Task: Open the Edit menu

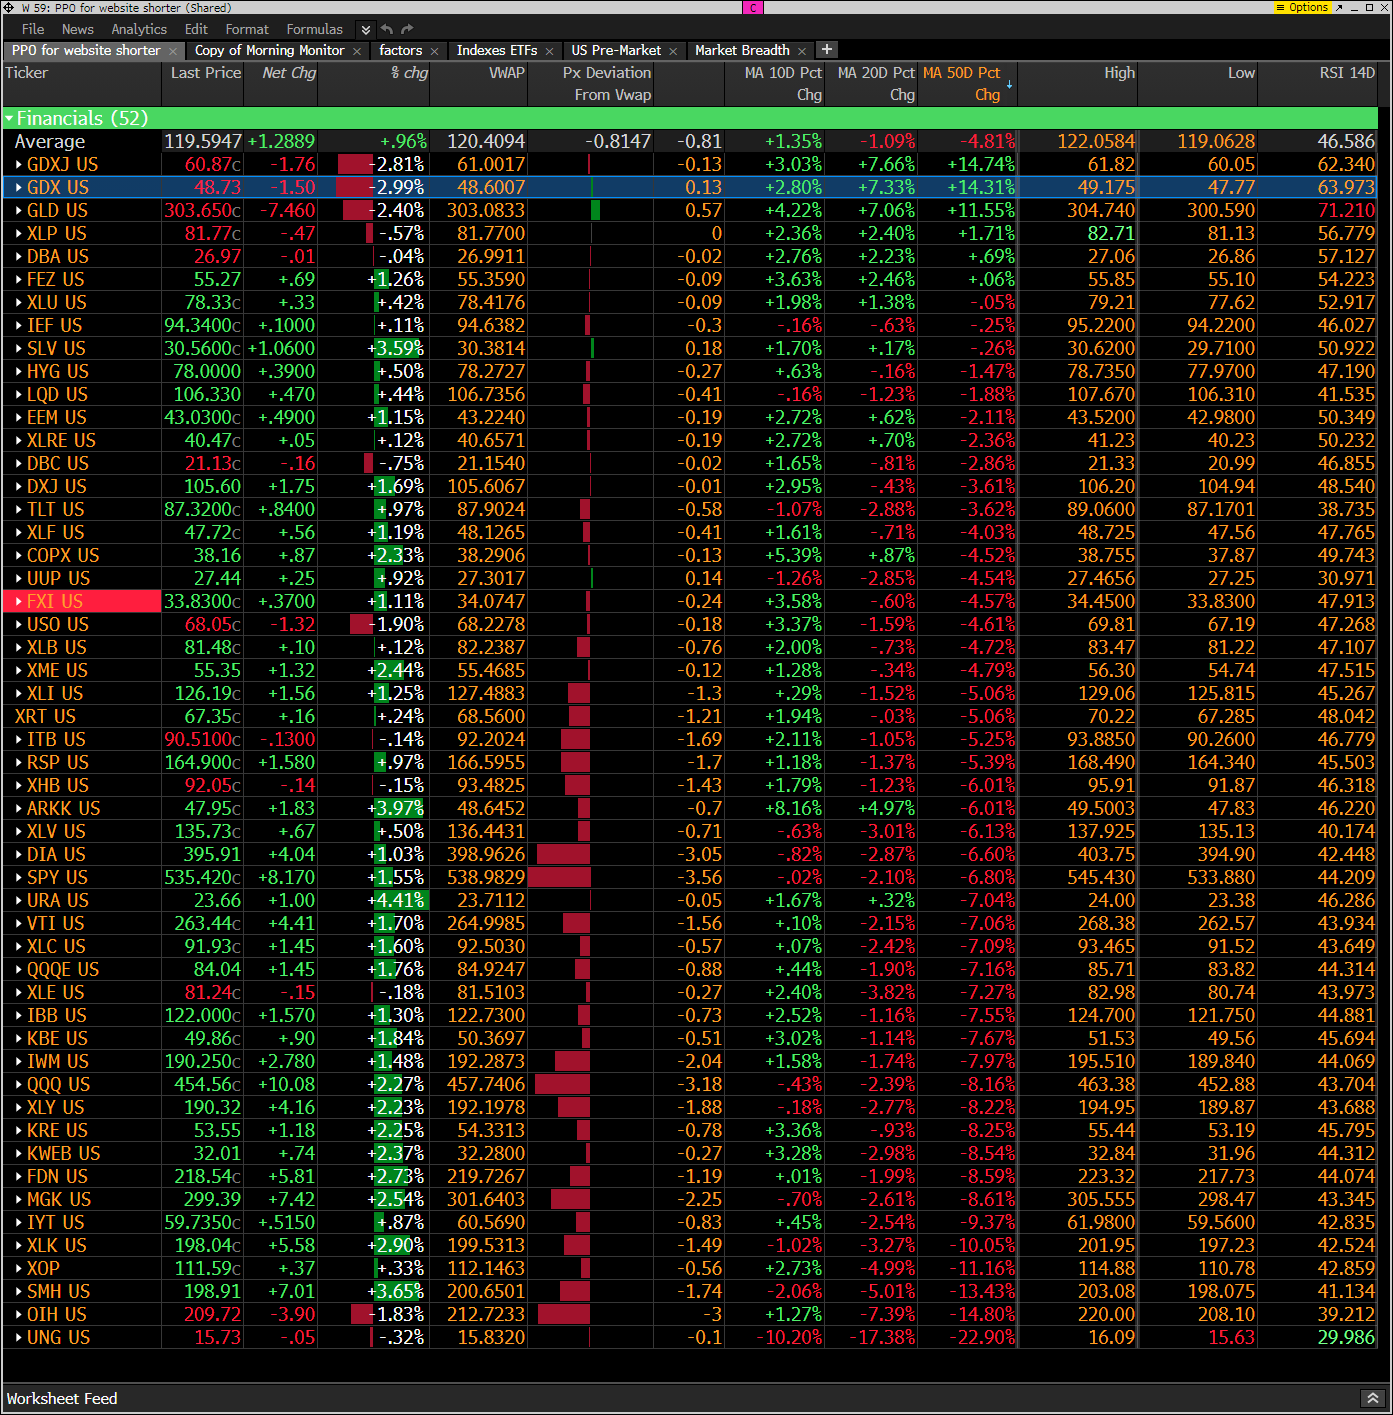Action: tap(196, 29)
